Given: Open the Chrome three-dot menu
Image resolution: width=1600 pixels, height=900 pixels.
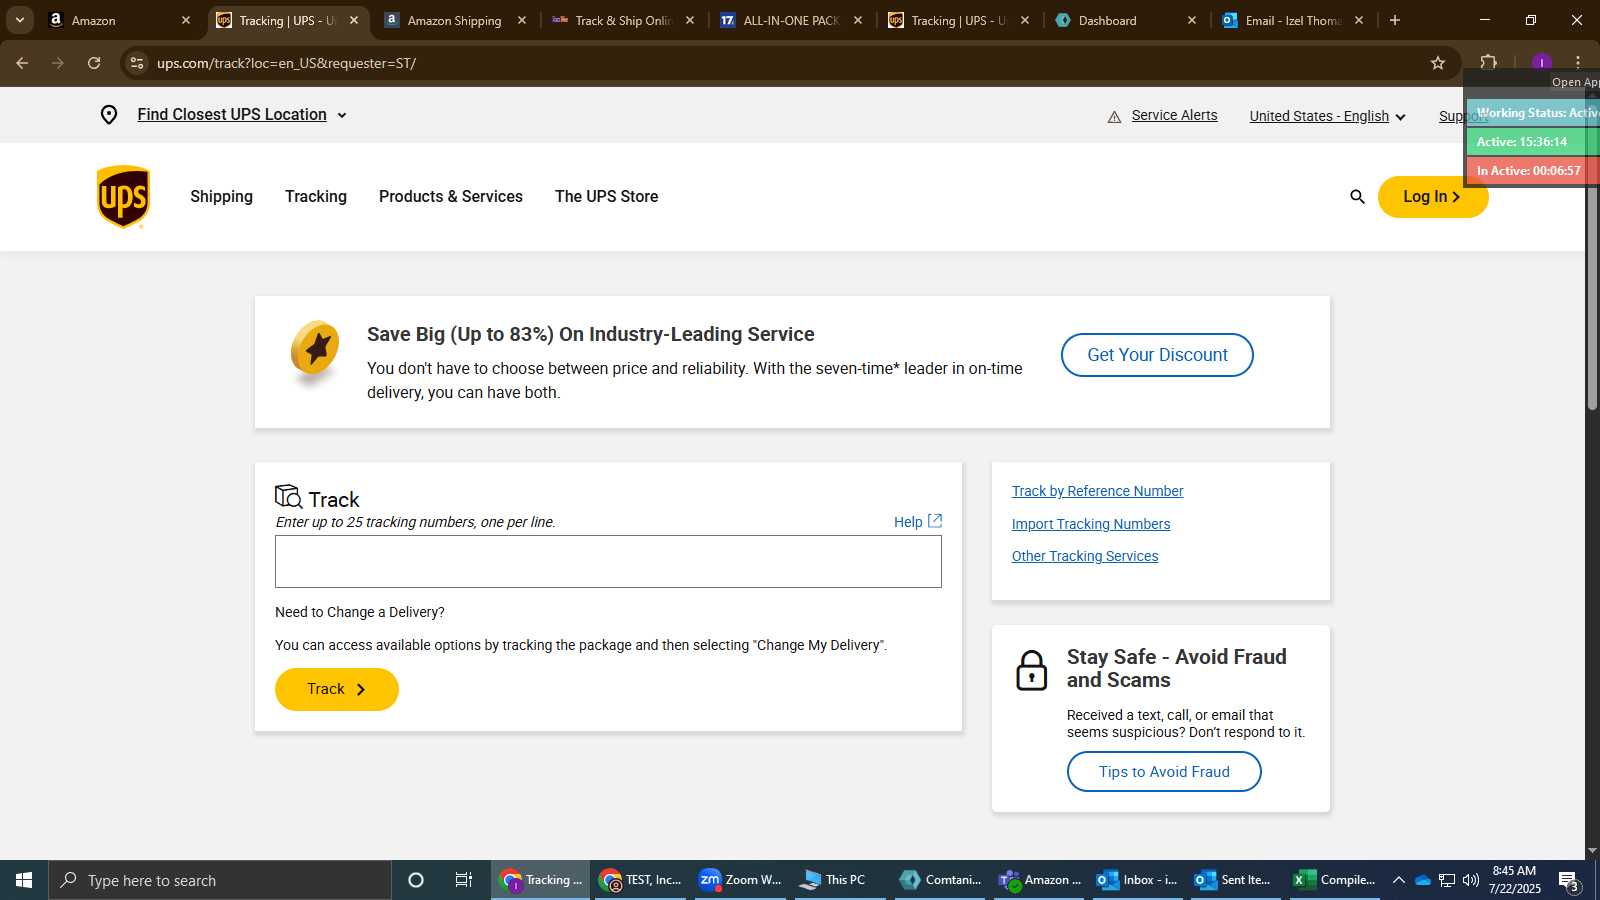Looking at the screenshot, I should pyautogui.click(x=1578, y=63).
